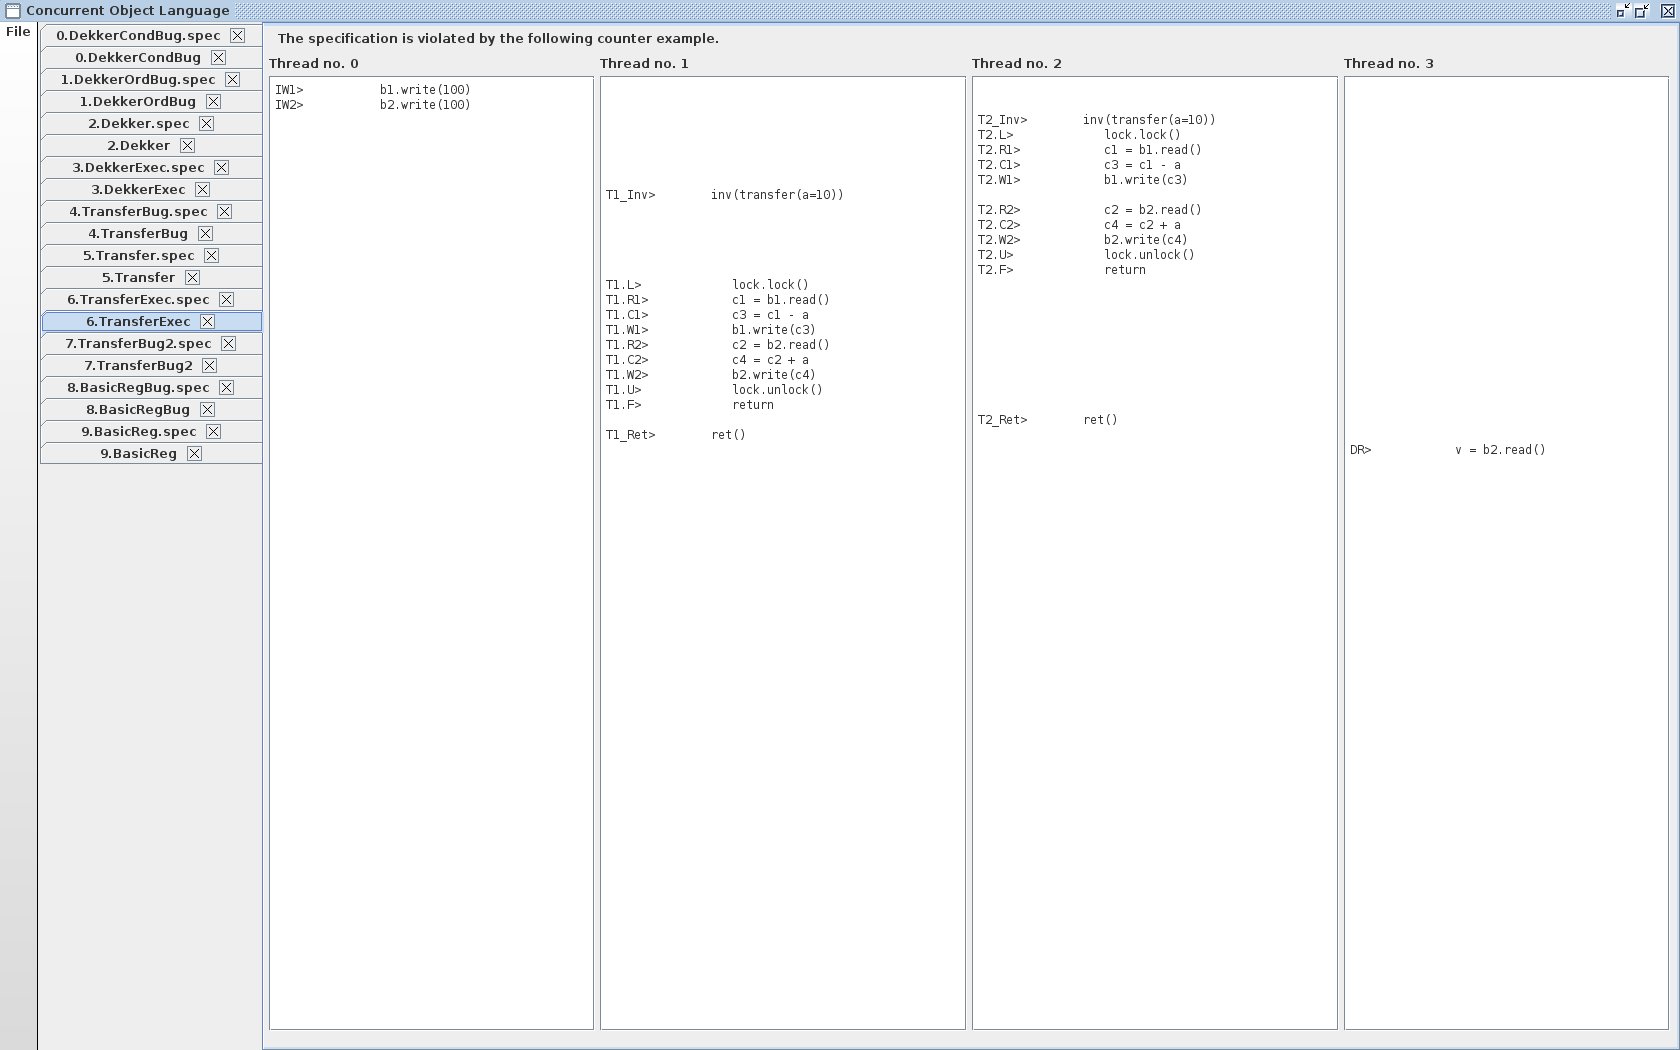The image size is (1680, 1050).
Task: Click the T2.R1 c1 = b1.read() line
Action: tap(1090, 150)
